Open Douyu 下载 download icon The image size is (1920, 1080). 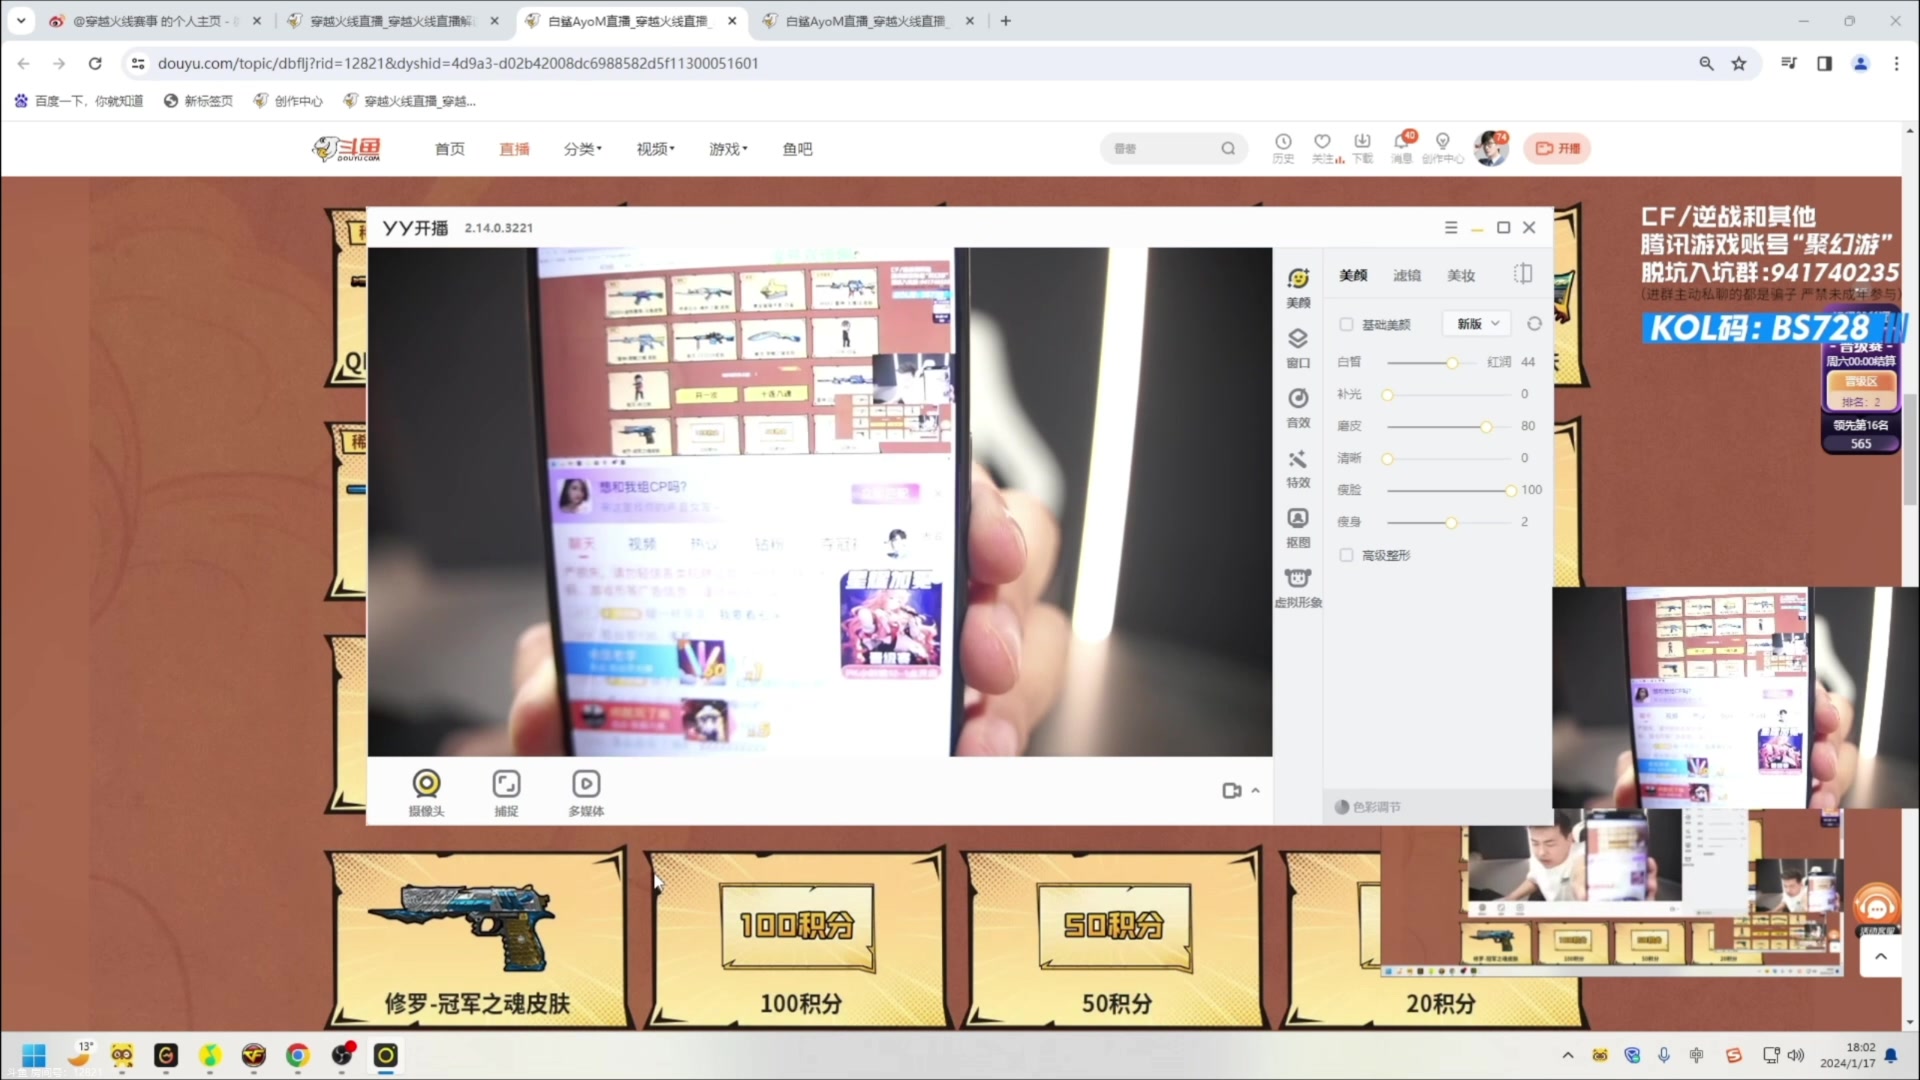(x=1362, y=142)
